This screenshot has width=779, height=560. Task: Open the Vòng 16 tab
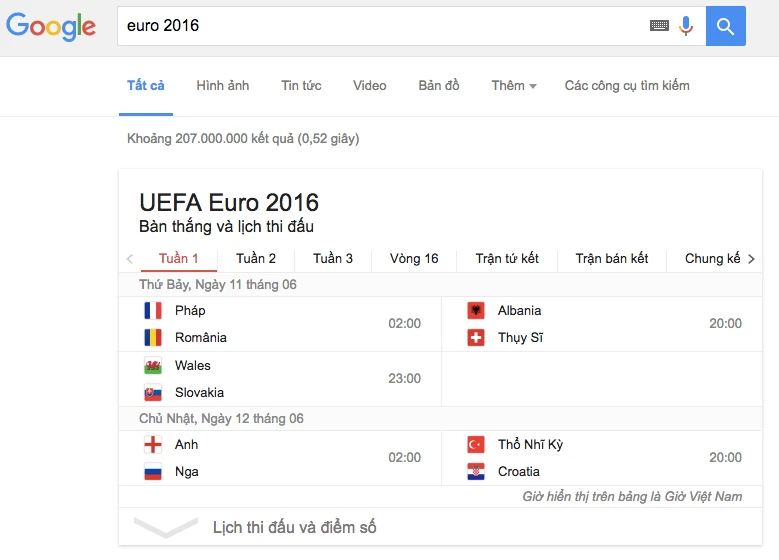coord(414,259)
